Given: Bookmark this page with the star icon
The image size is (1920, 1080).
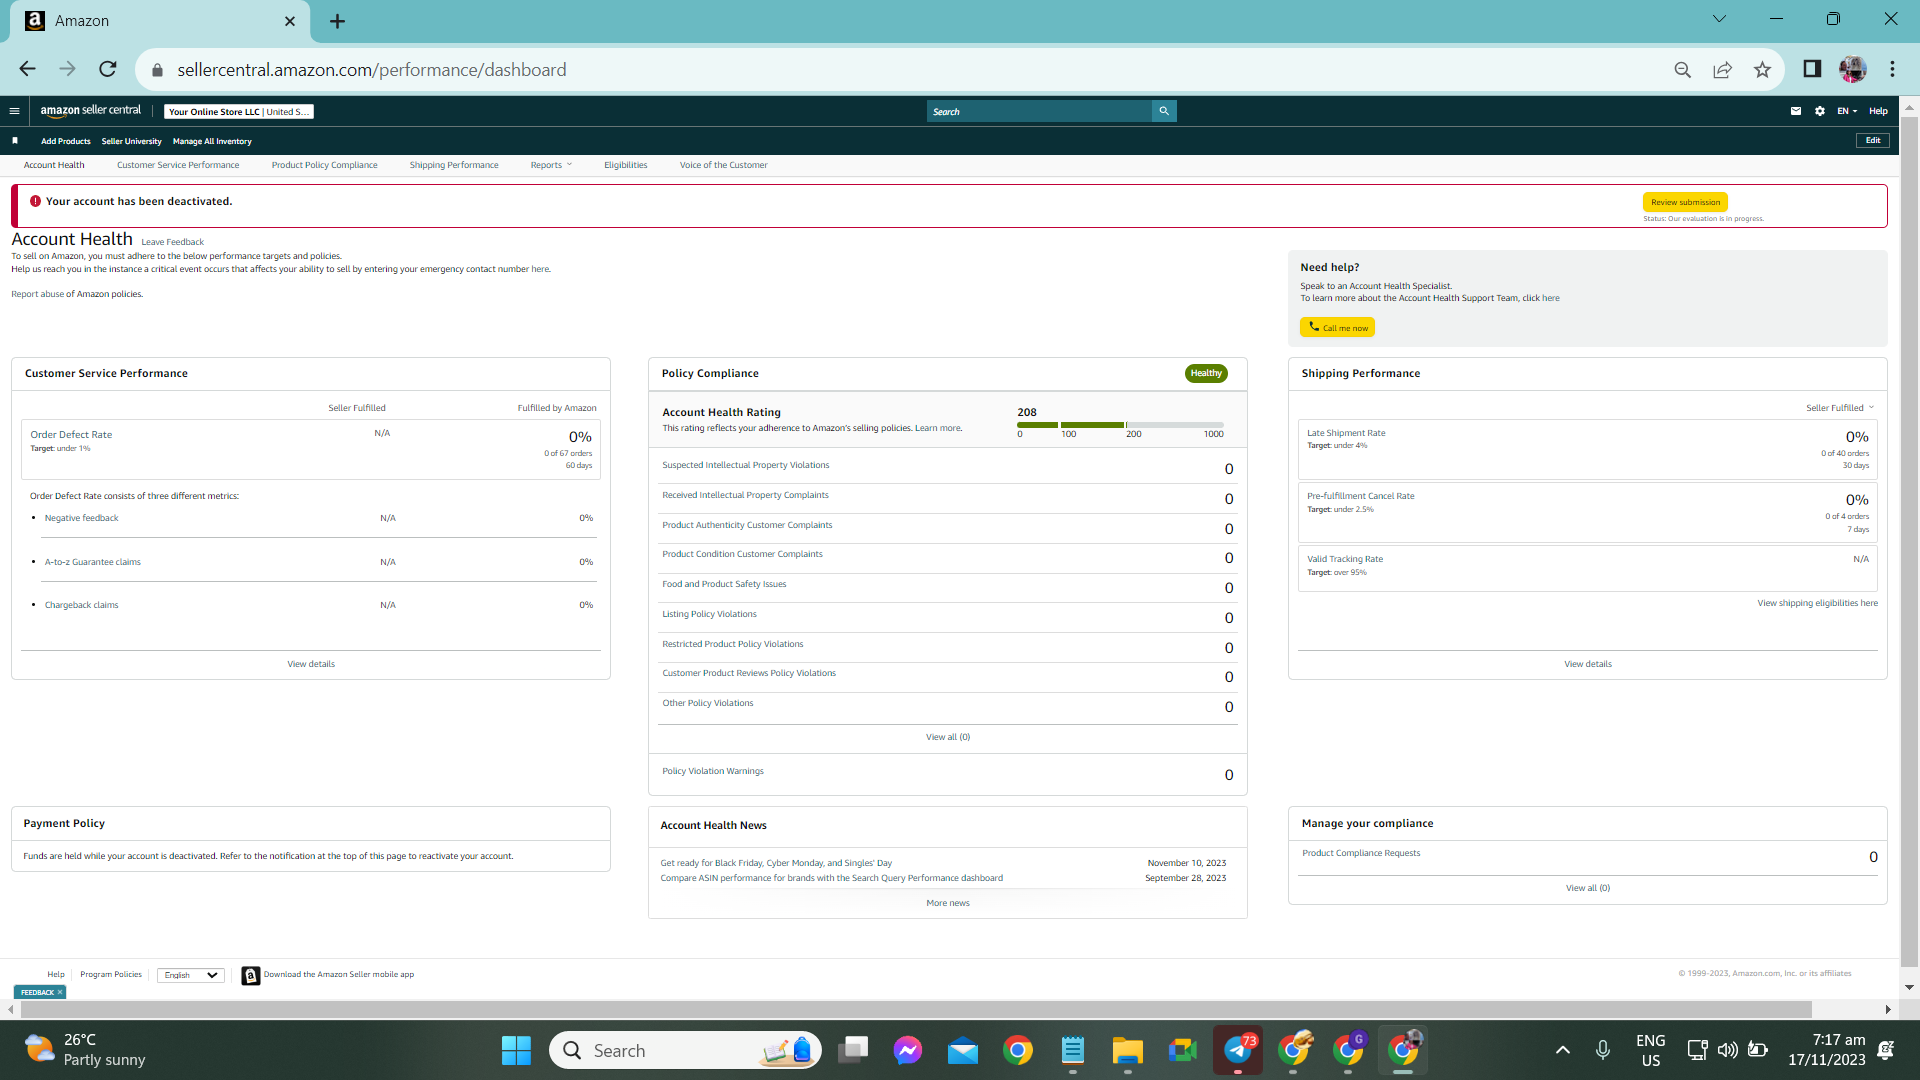Looking at the screenshot, I should click(x=1762, y=69).
